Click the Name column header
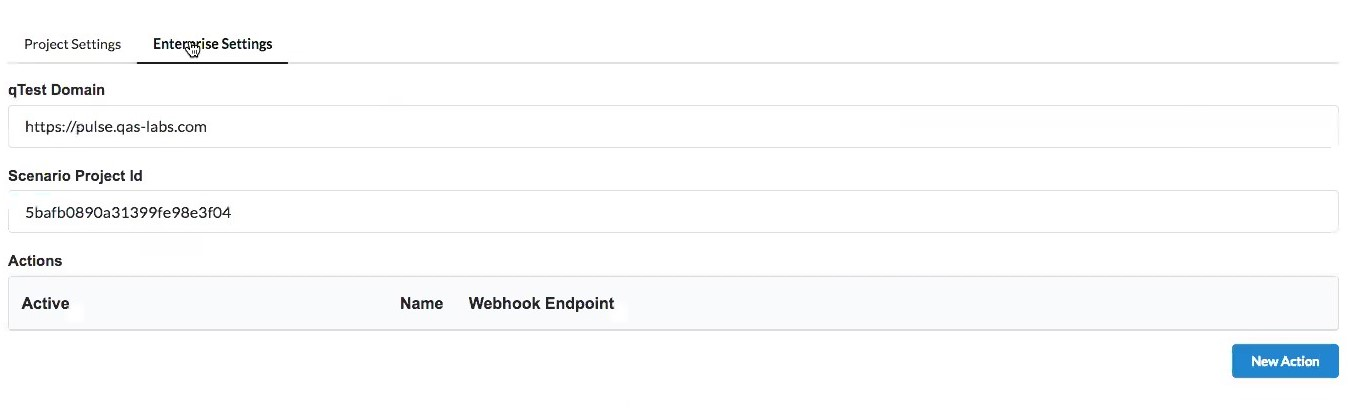The image size is (1368, 408). (421, 303)
